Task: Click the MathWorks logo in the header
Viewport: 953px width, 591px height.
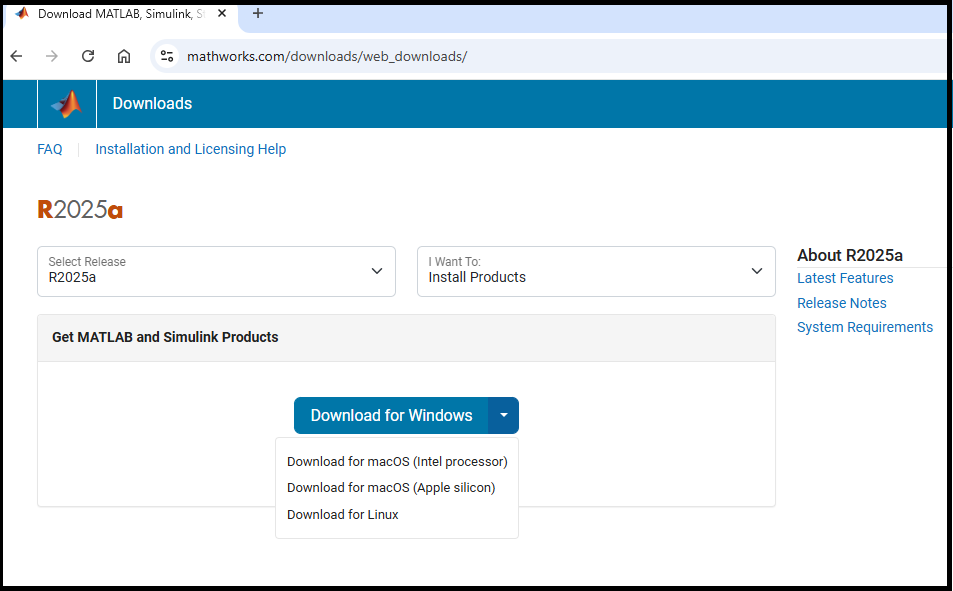Action: pyautogui.click(x=67, y=104)
